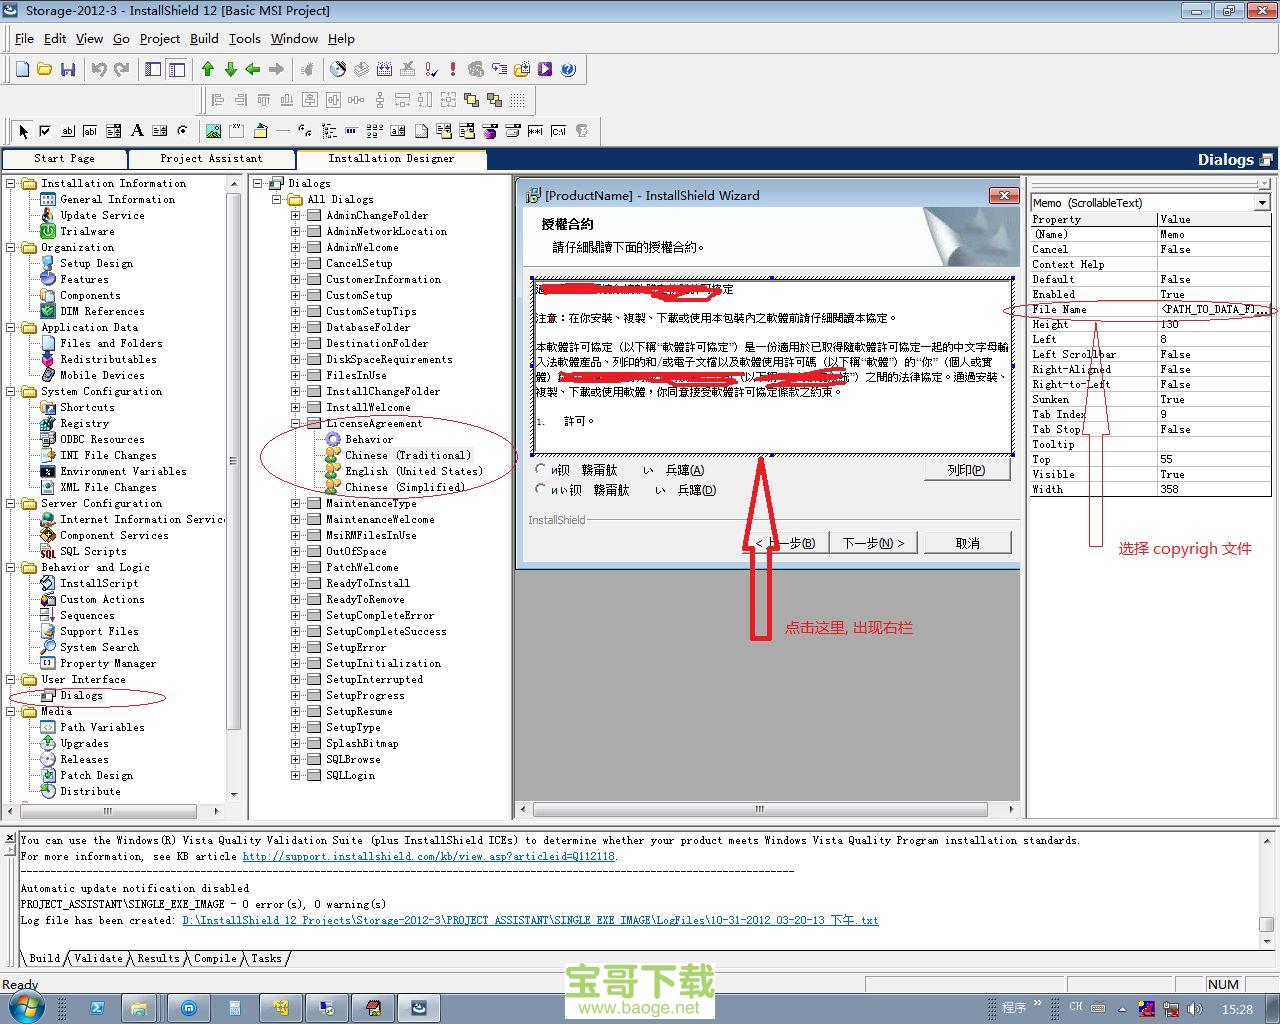
Task: Select the radio button control tool
Action: click(x=182, y=131)
